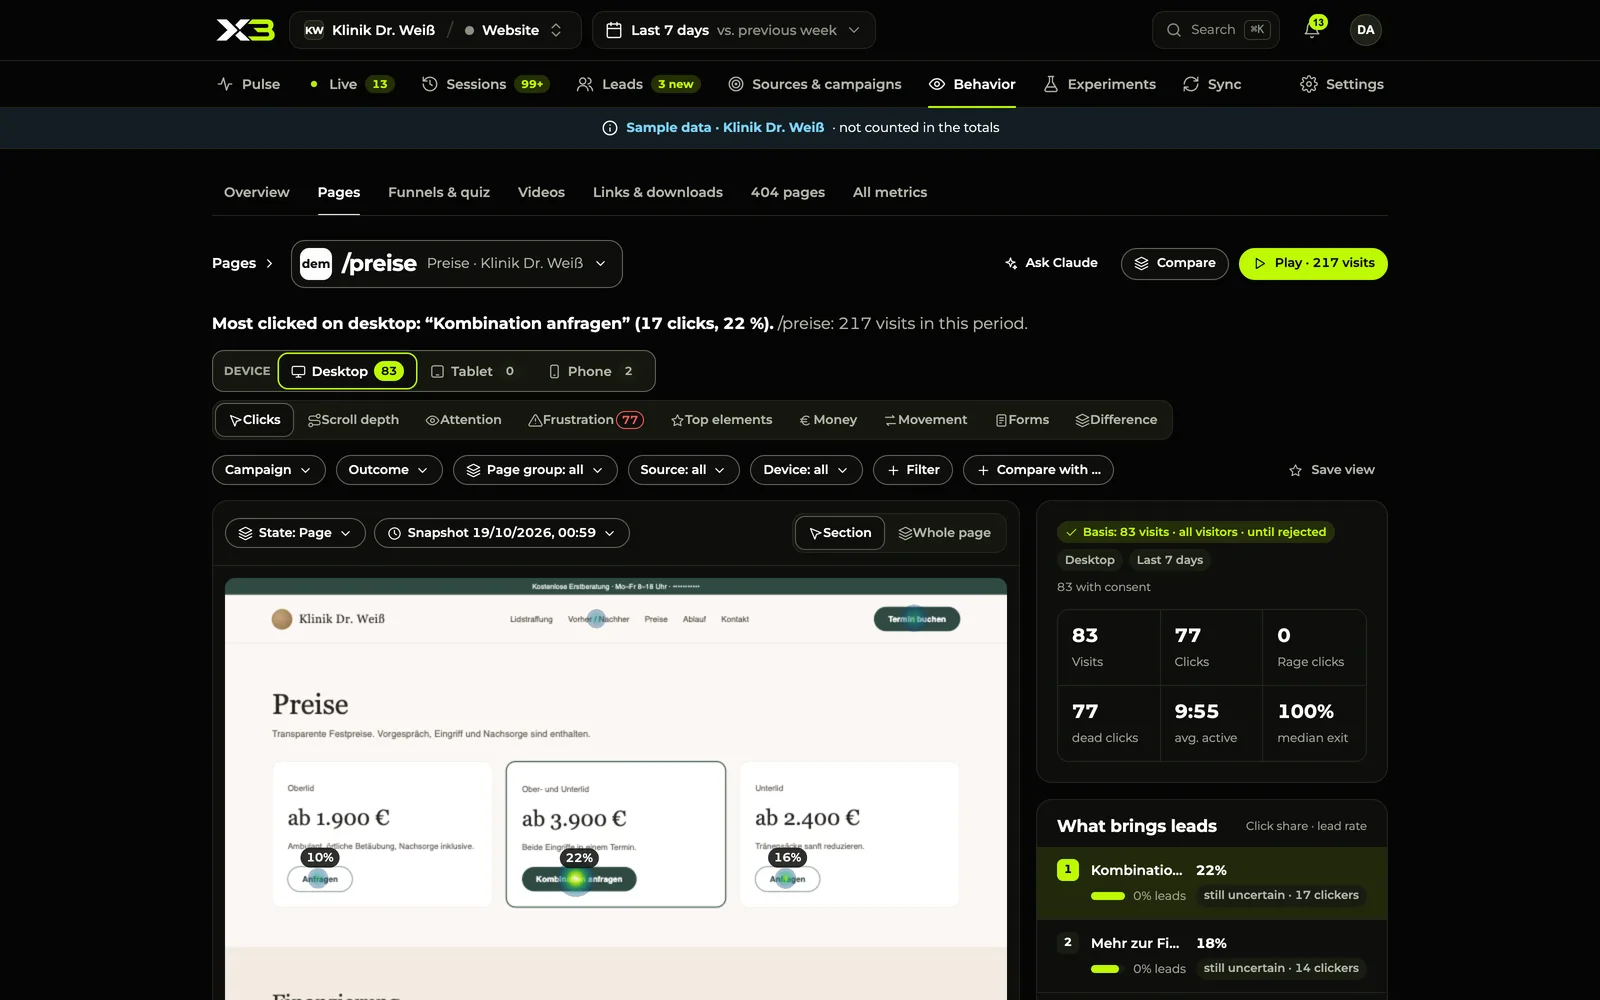
Task: Open the Experiments flask item
Action: click(x=1099, y=84)
